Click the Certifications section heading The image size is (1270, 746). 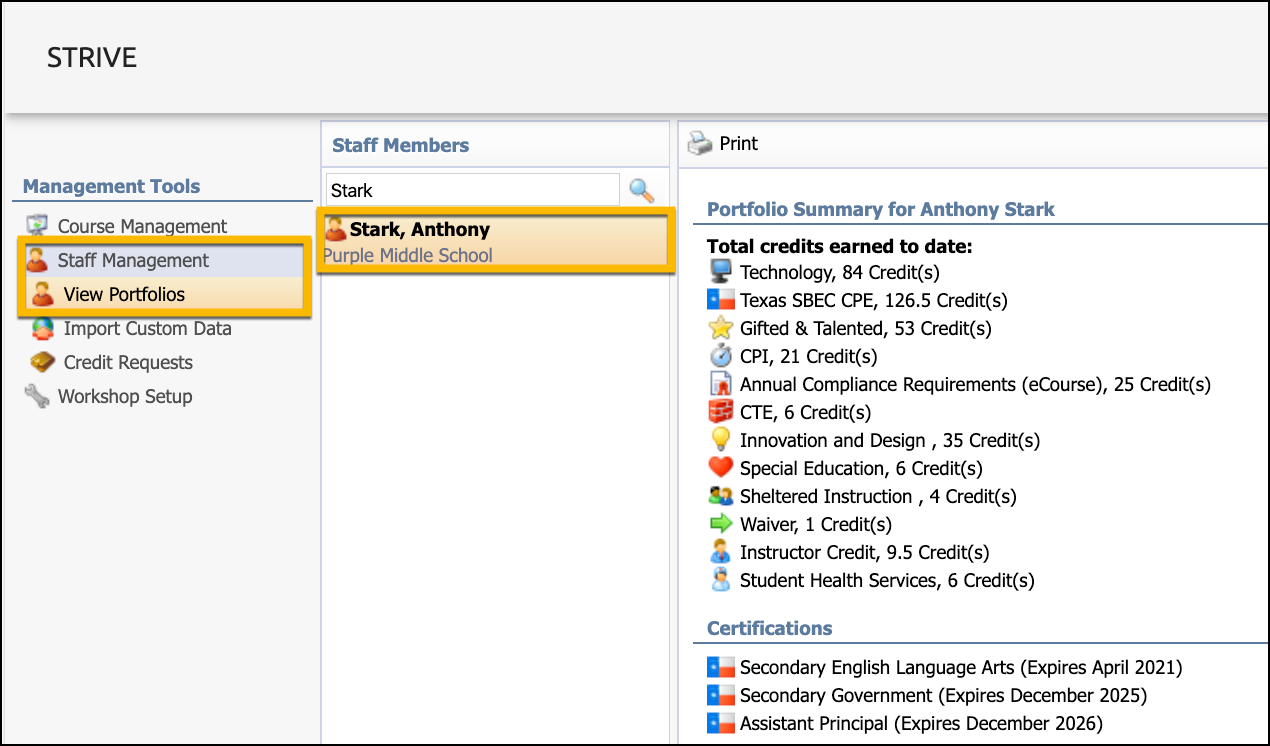pos(770,628)
